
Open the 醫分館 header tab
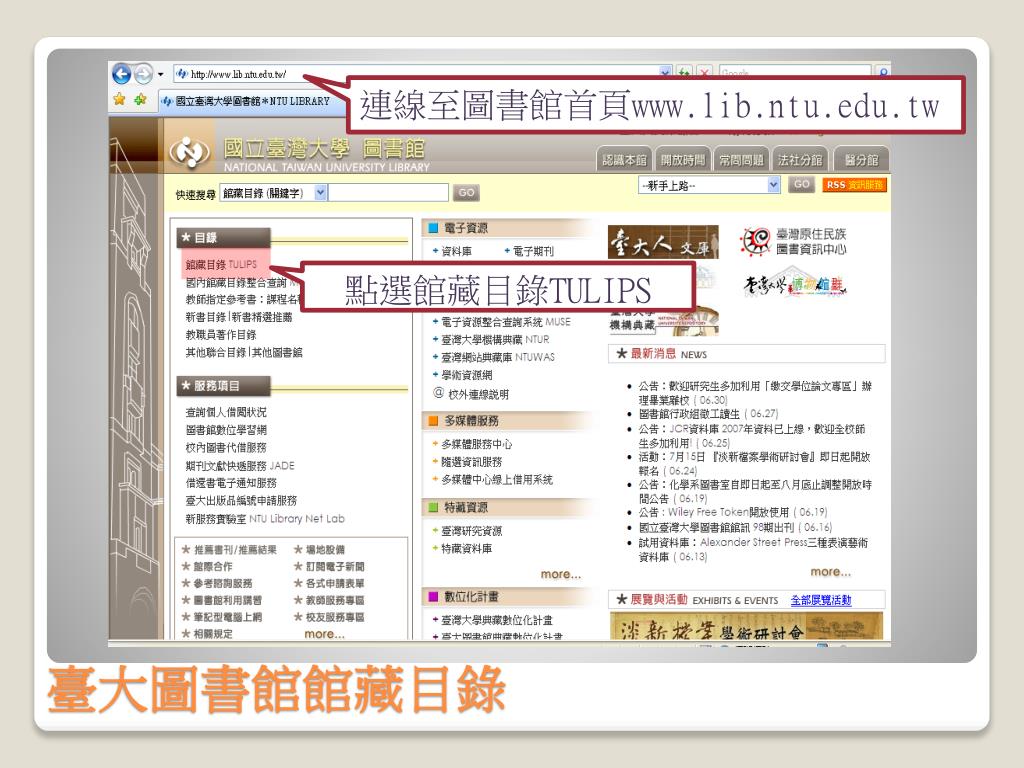pyautogui.click(x=861, y=159)
